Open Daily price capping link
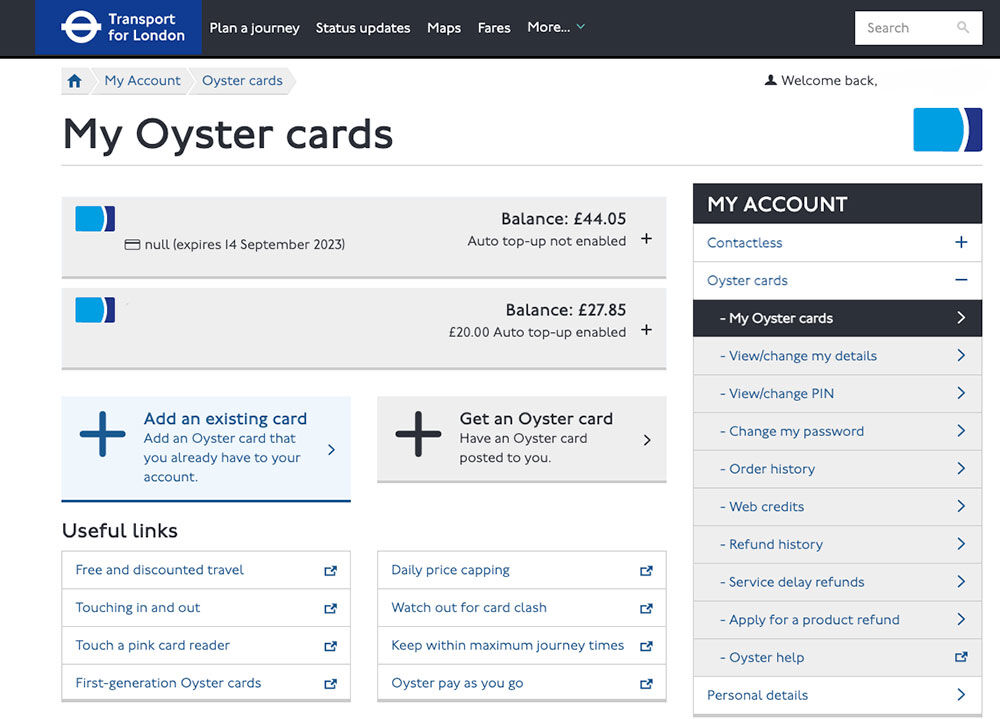The image size is (1000, 719). (x=450, y=570)
